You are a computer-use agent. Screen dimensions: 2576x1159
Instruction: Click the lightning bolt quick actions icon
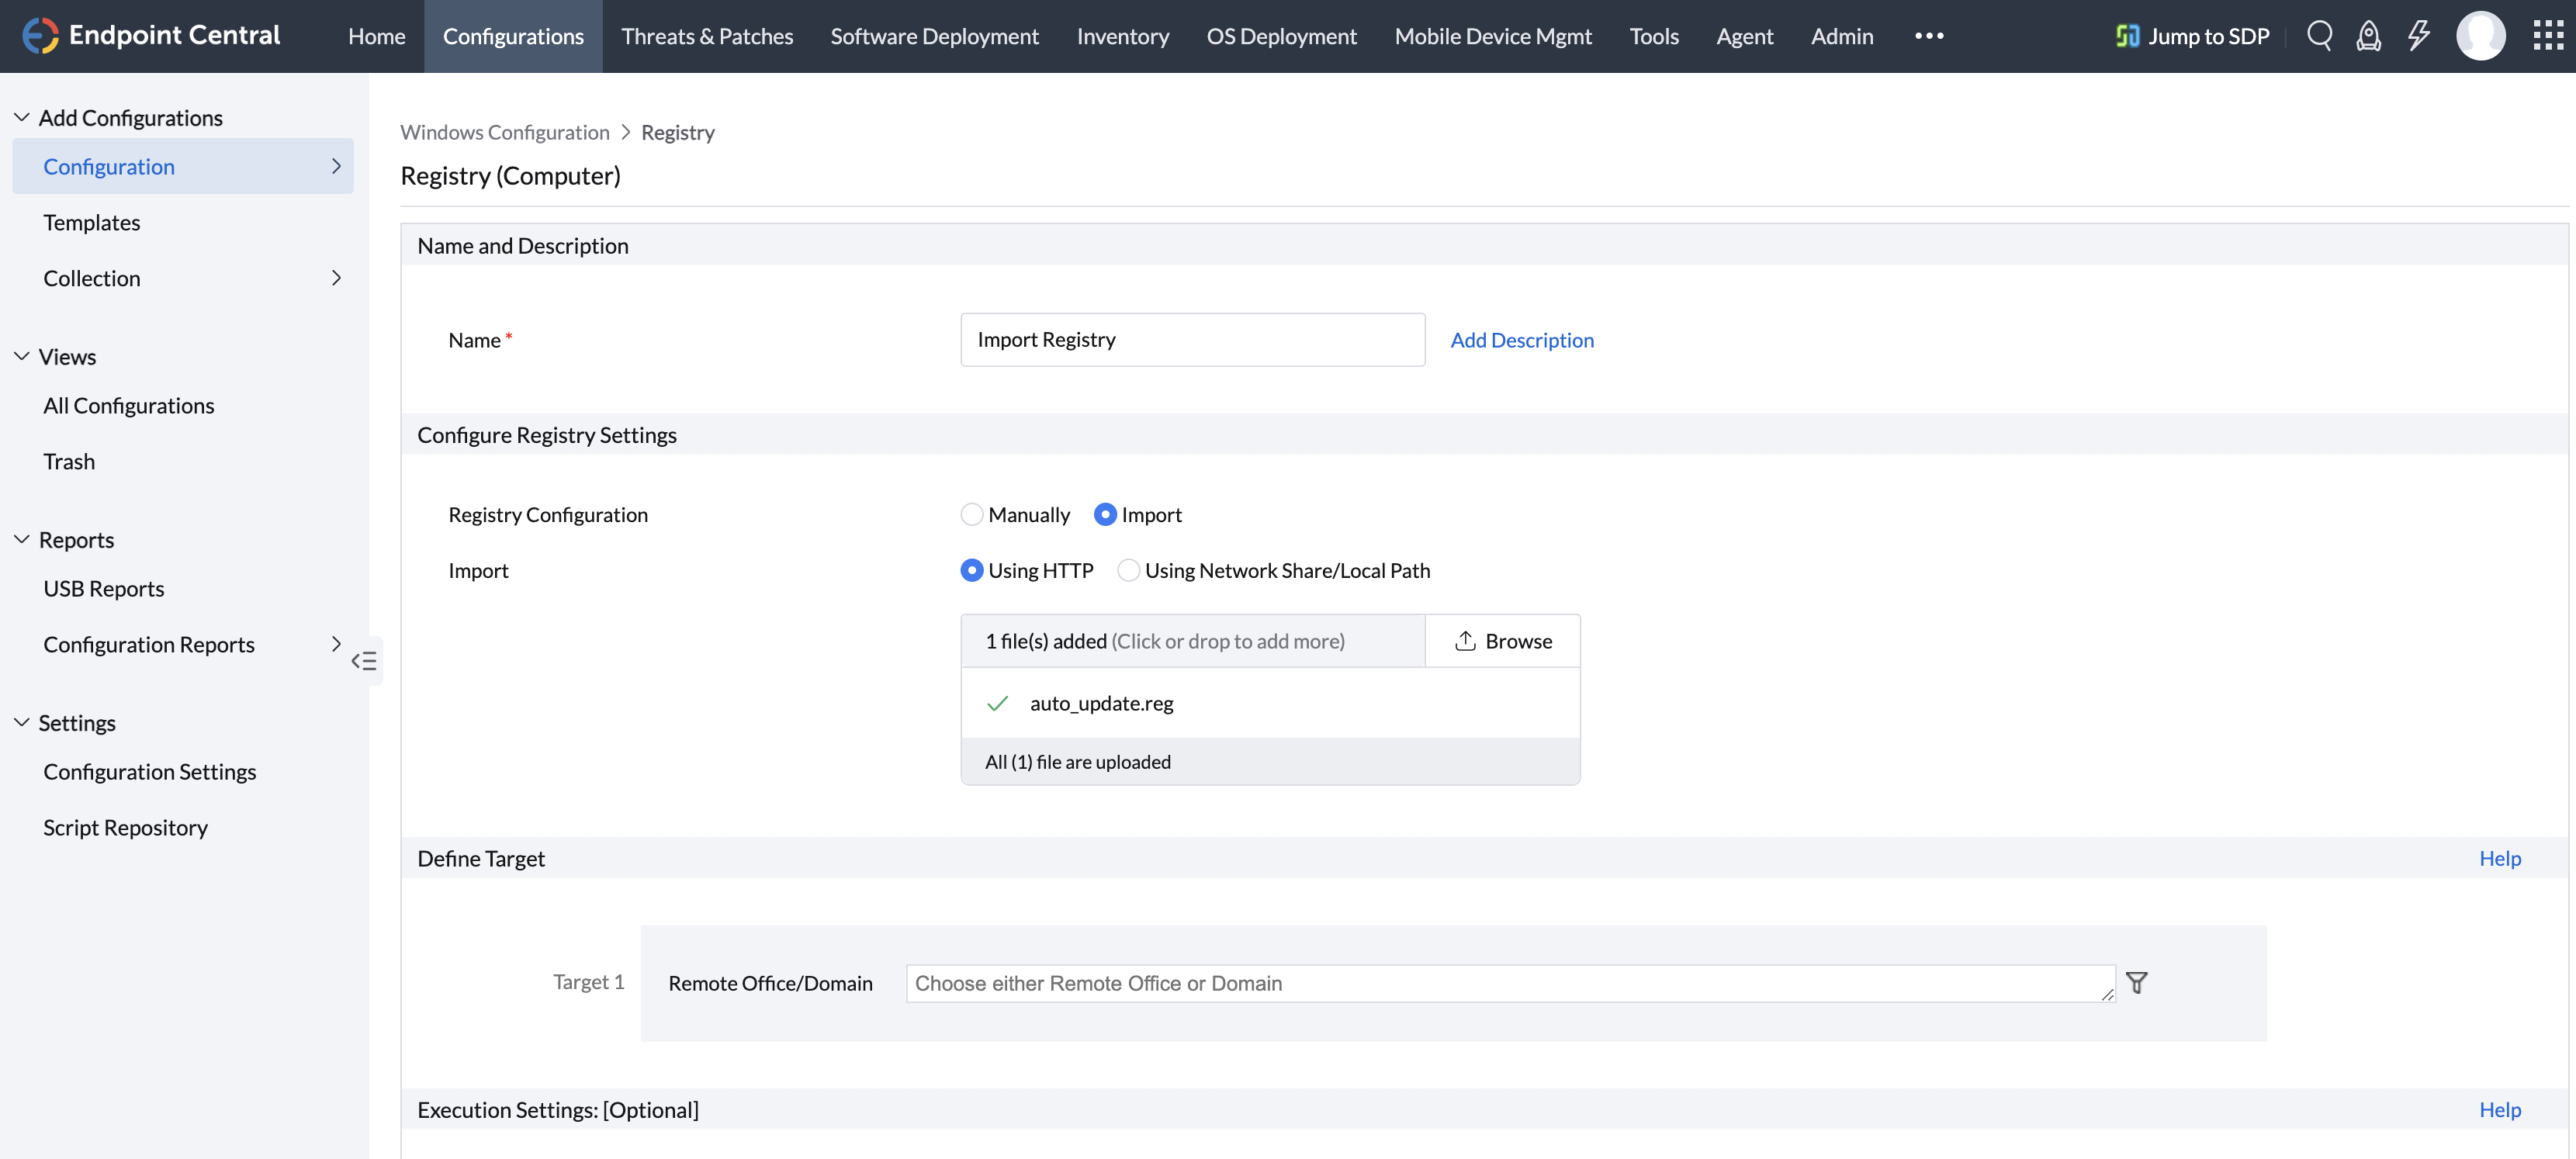coord(2418,36)
